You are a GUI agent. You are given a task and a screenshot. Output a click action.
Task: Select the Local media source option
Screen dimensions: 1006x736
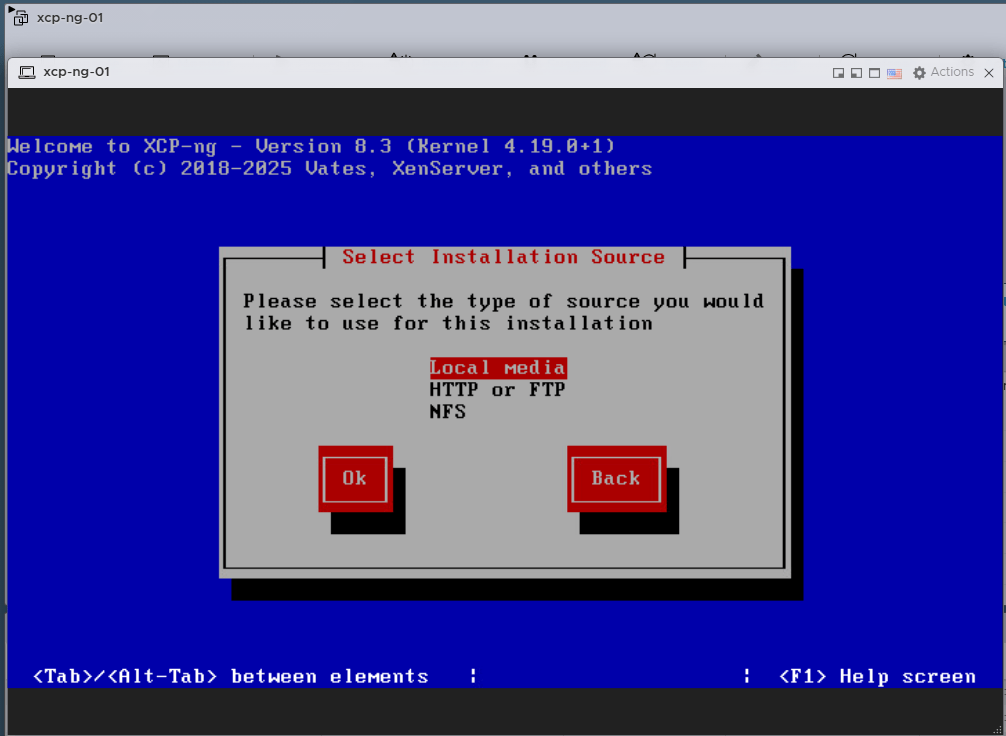pyautogui.click(x=498, y=367)
